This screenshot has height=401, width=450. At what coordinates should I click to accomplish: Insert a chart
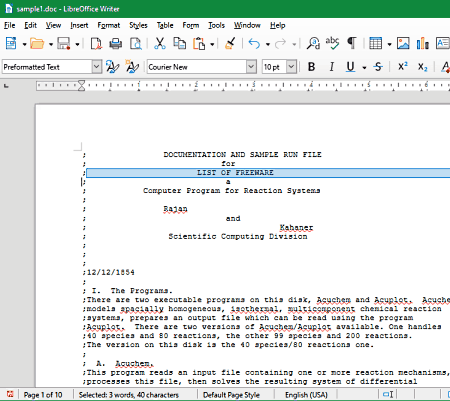point(423,43)
